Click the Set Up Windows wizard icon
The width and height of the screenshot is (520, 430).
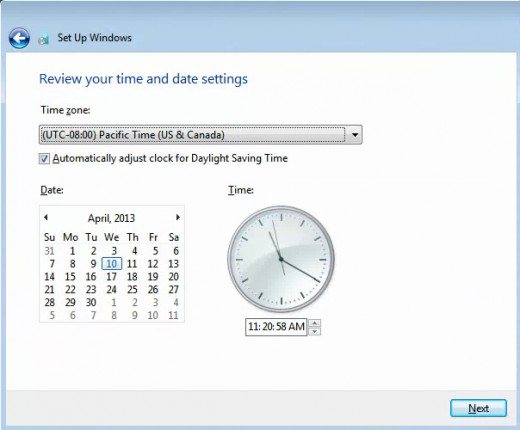click(43, 39)
